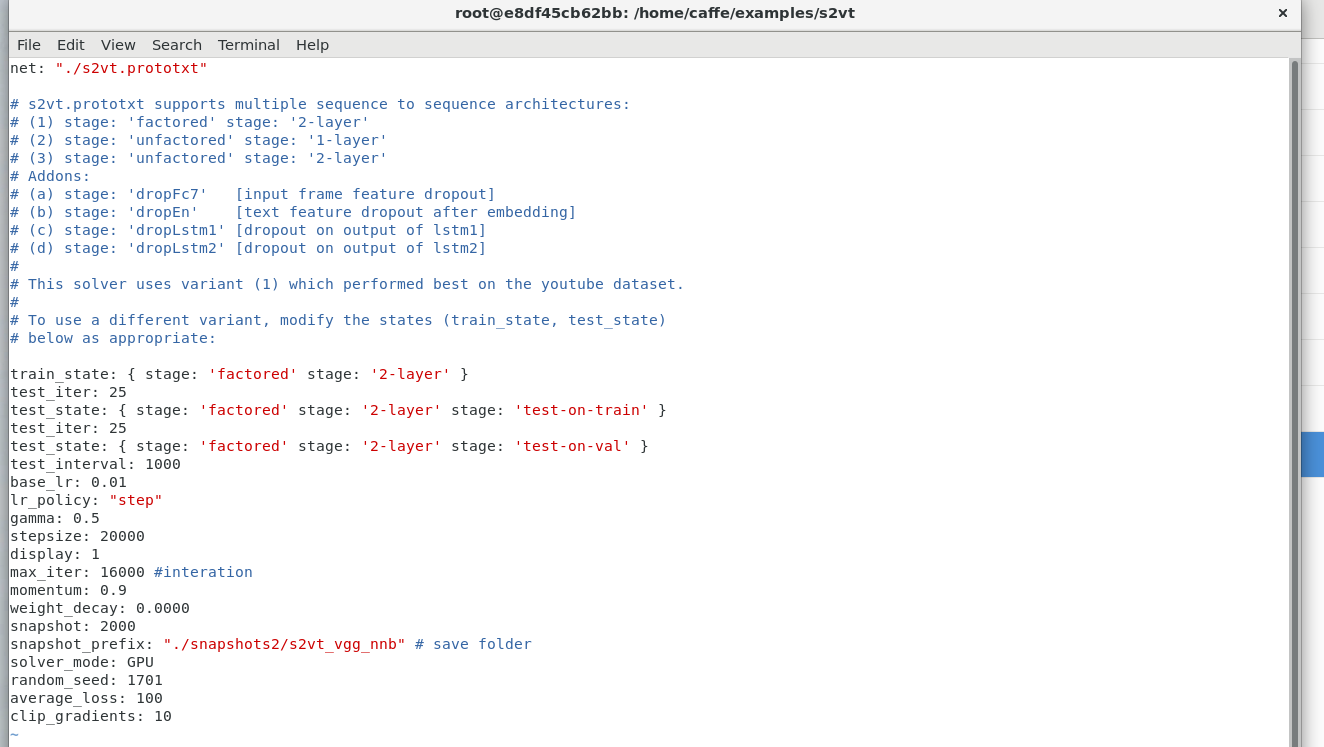The height and width of the screenshot is (747, 1324).
Task: Click the net prototxt path string
Action: (131, 68)
